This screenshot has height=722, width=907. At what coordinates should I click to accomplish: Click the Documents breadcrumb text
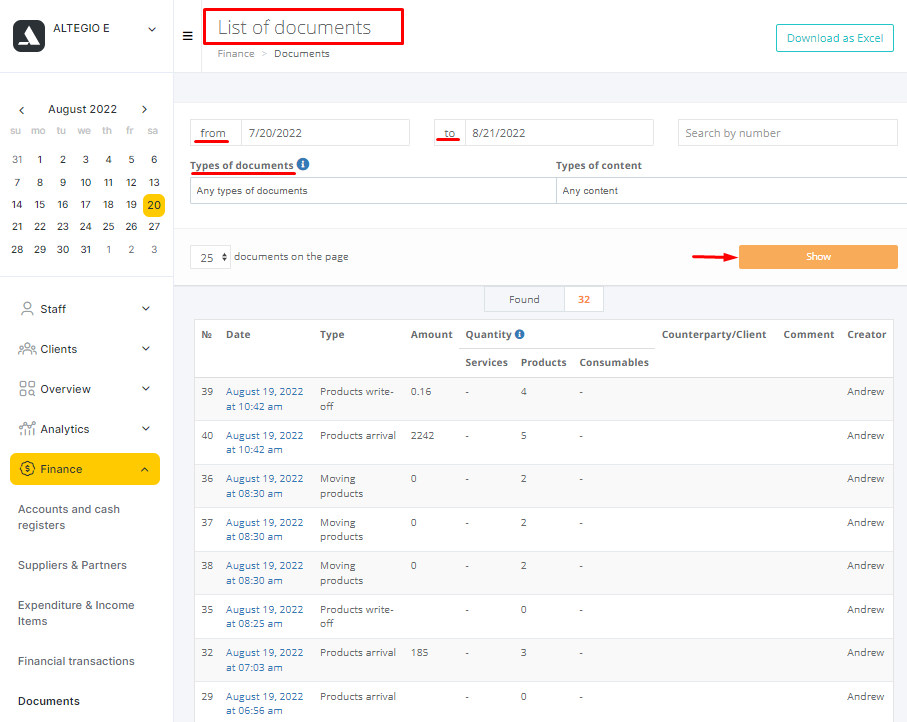(302, 54)
